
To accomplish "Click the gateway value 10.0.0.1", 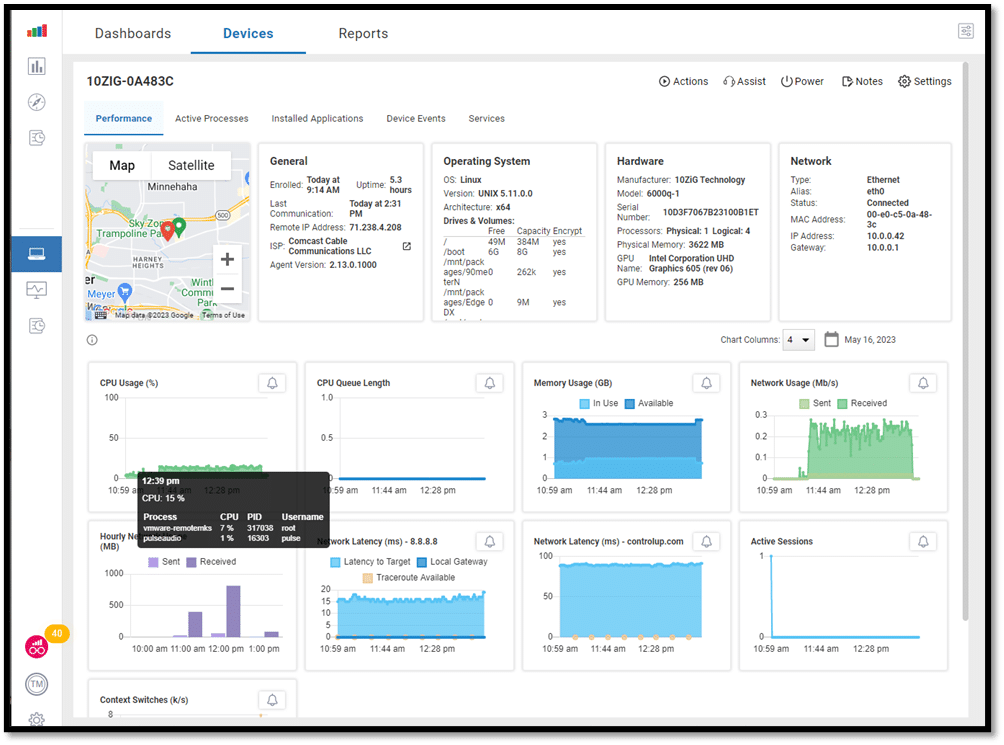I will tap(883, 248).
